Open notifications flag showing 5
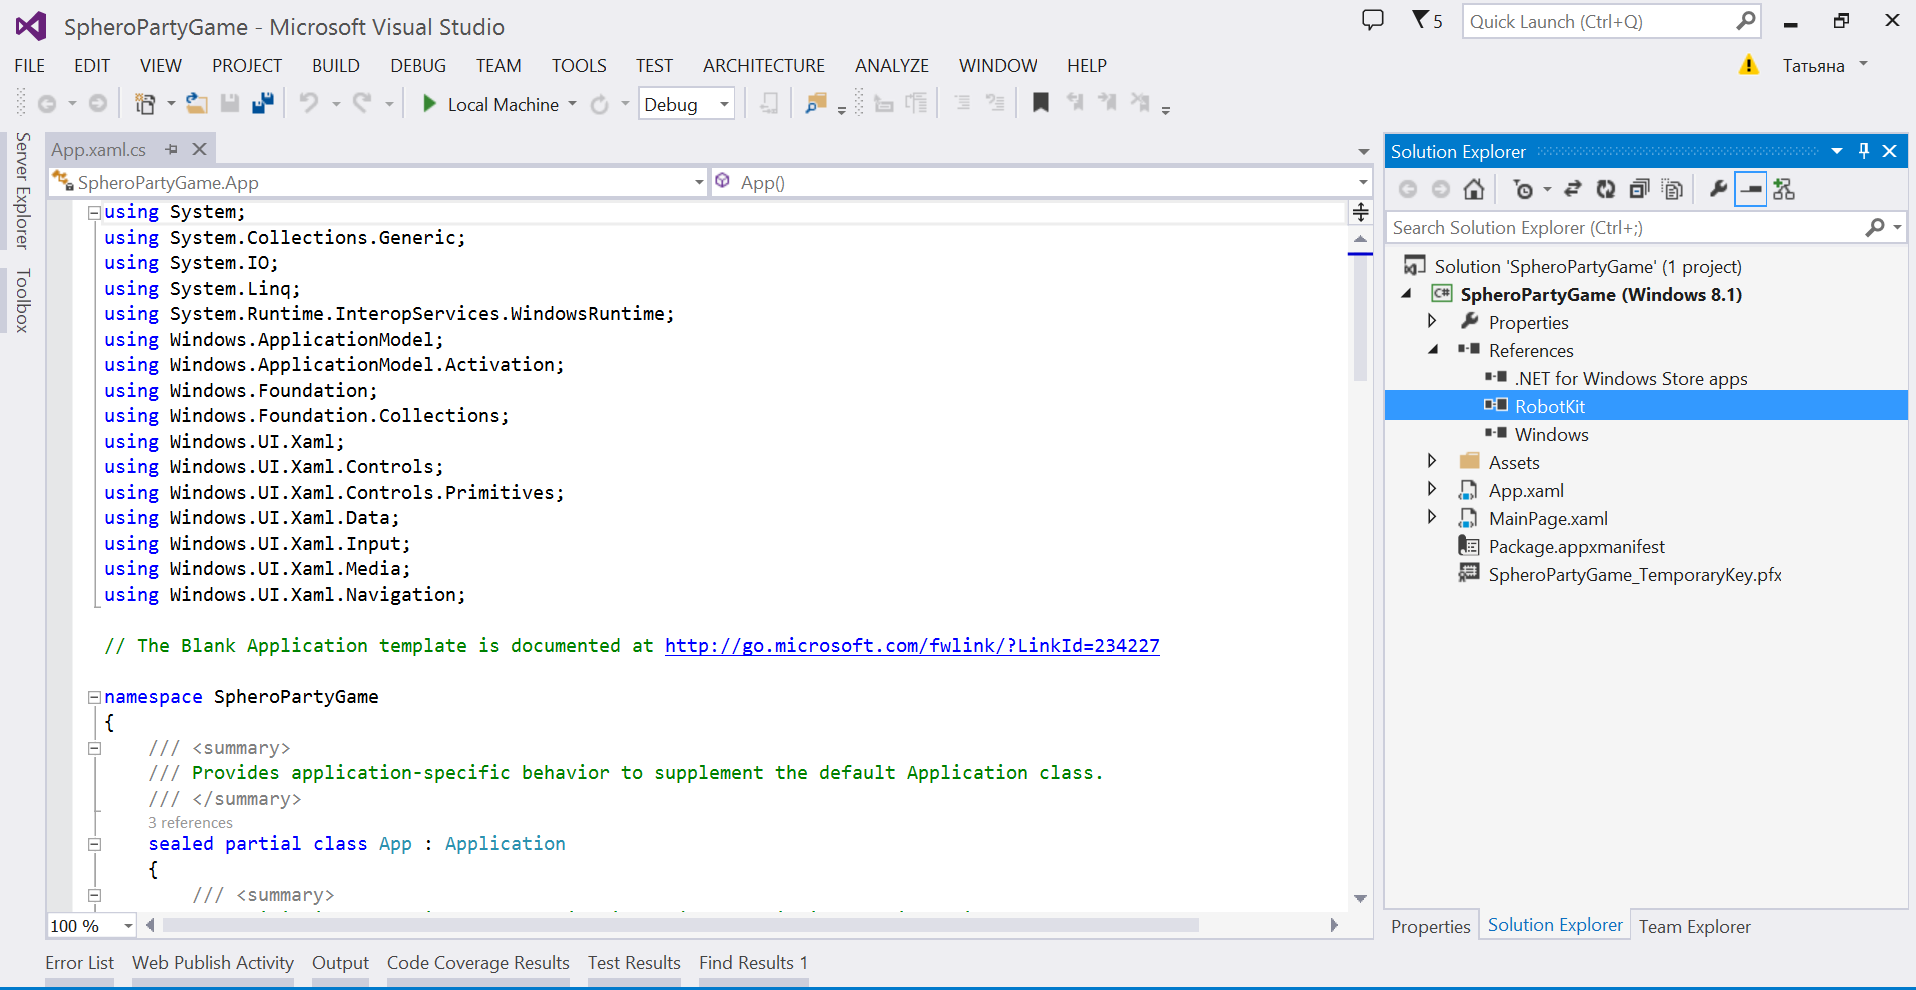 (x=1427, y=20)
